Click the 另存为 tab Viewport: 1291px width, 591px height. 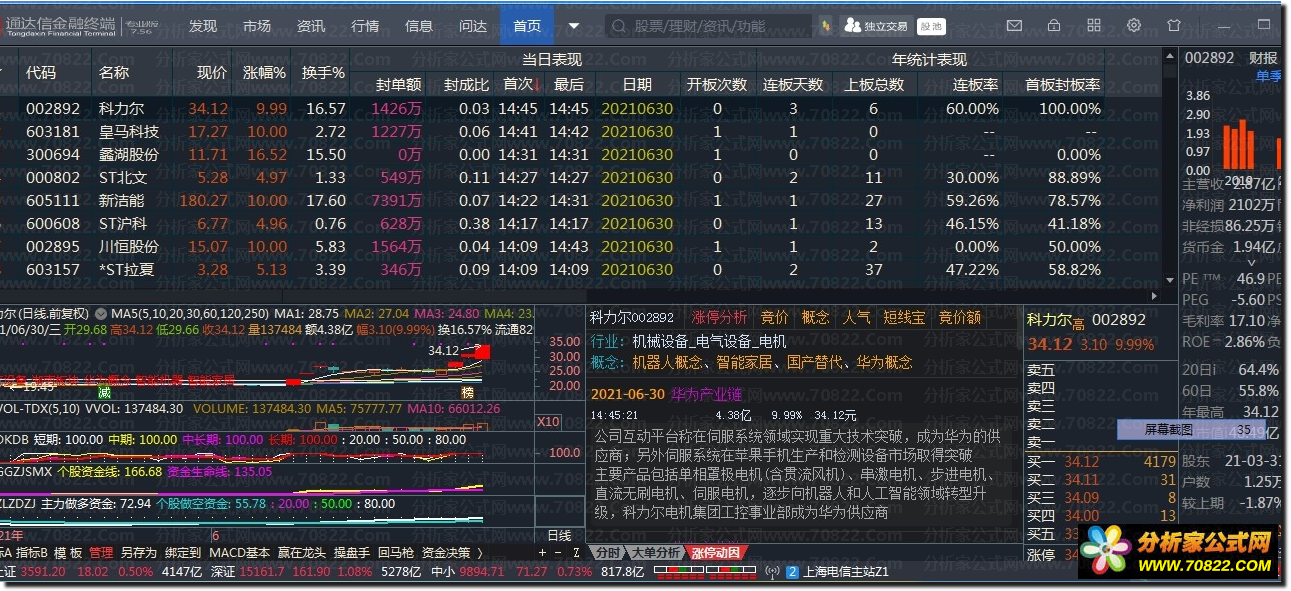tap(138, 552)
